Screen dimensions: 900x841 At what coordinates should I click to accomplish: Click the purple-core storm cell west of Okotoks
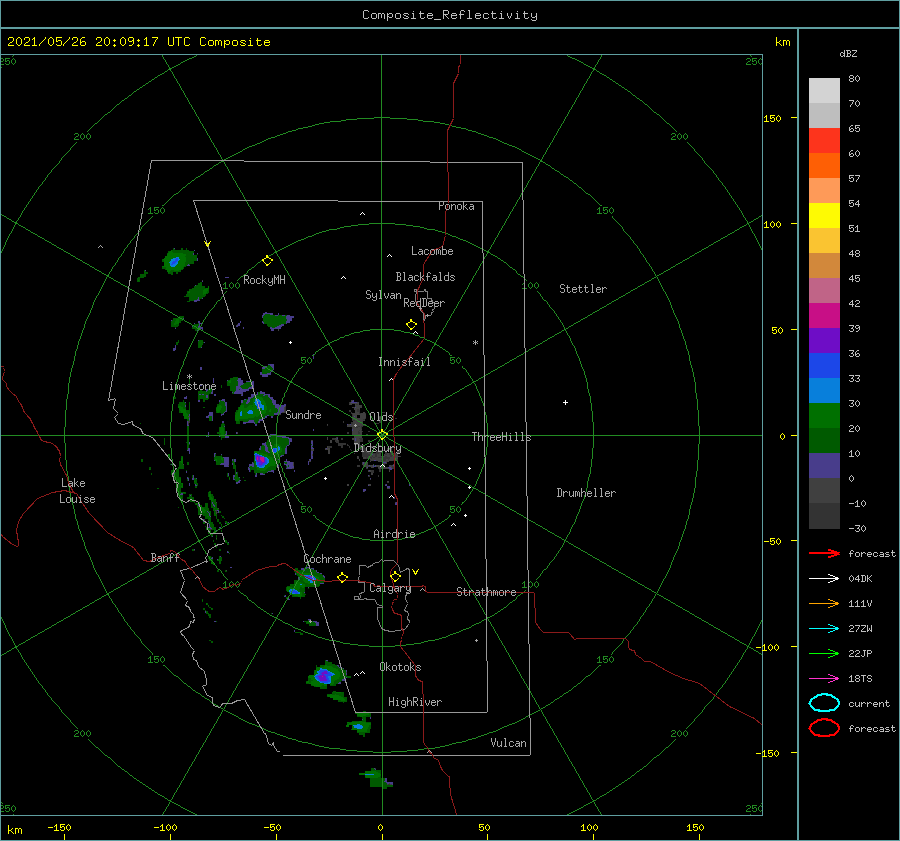click(325, 675)
